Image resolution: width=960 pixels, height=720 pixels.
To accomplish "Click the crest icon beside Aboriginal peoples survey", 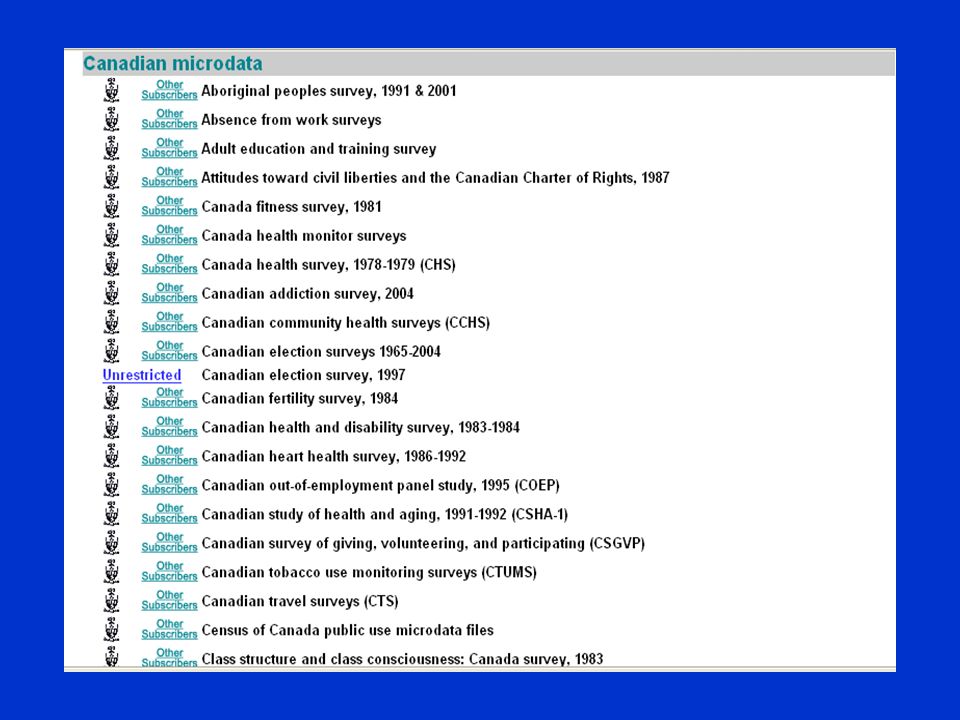I will (x=111, y=91).
